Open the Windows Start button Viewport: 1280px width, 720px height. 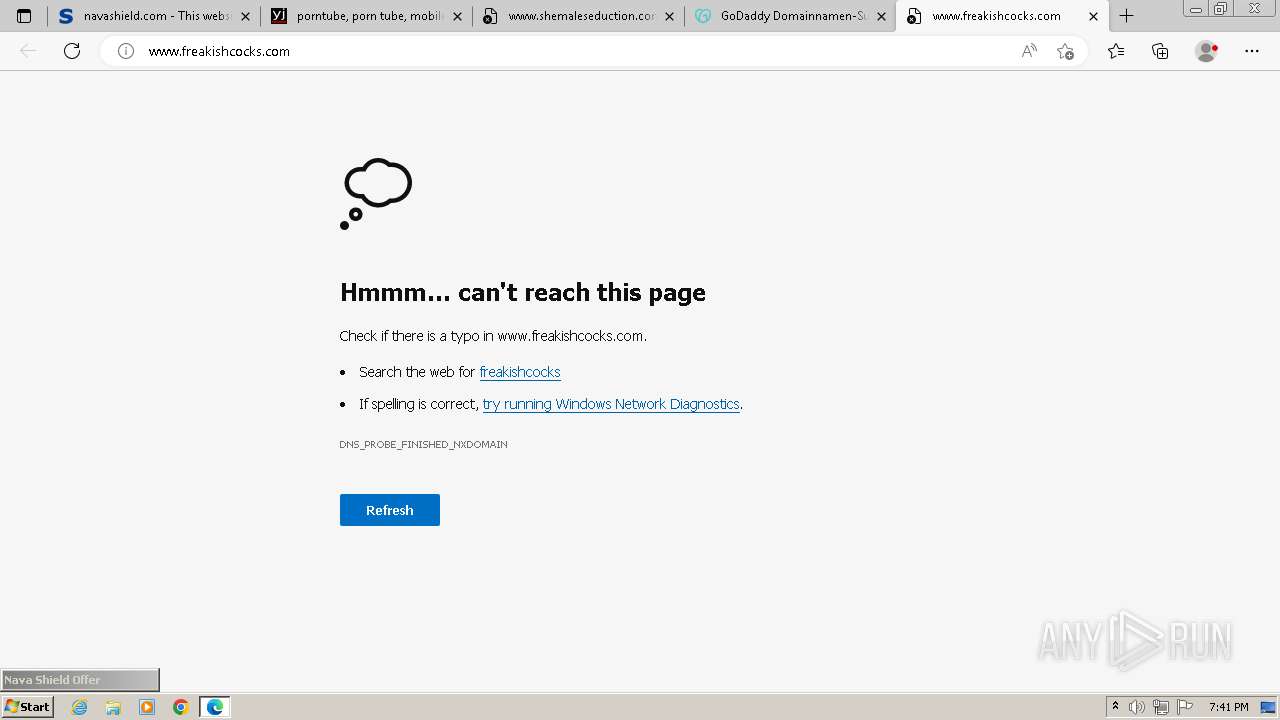tap(27, 707)
